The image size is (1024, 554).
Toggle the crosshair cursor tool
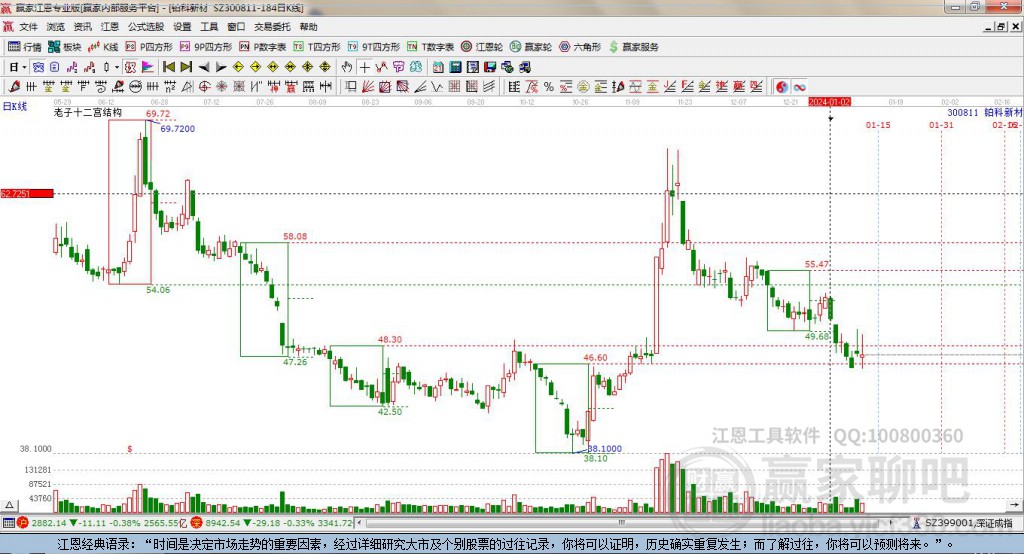tap(364, 67)
